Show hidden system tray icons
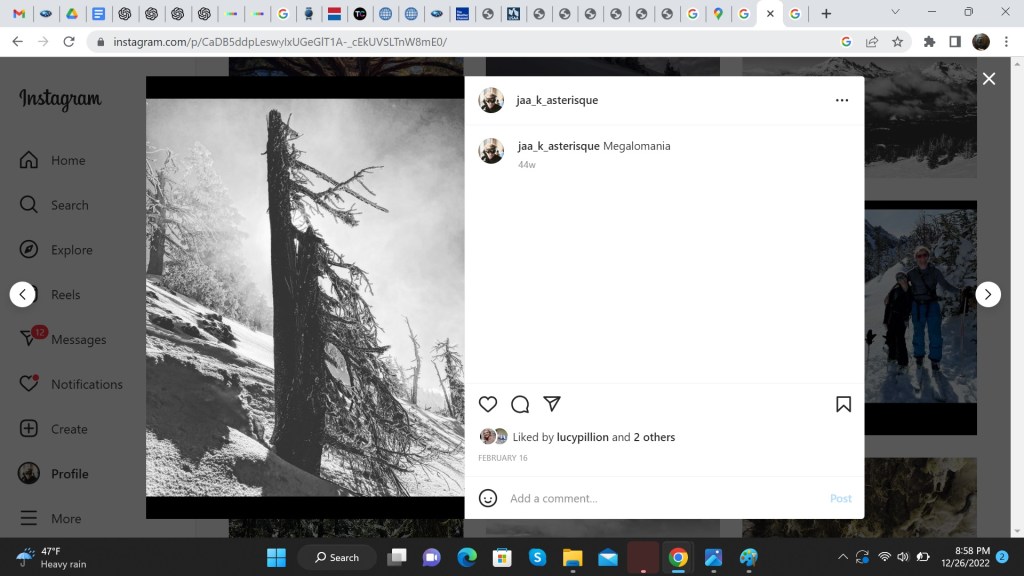 pos(842,557)
